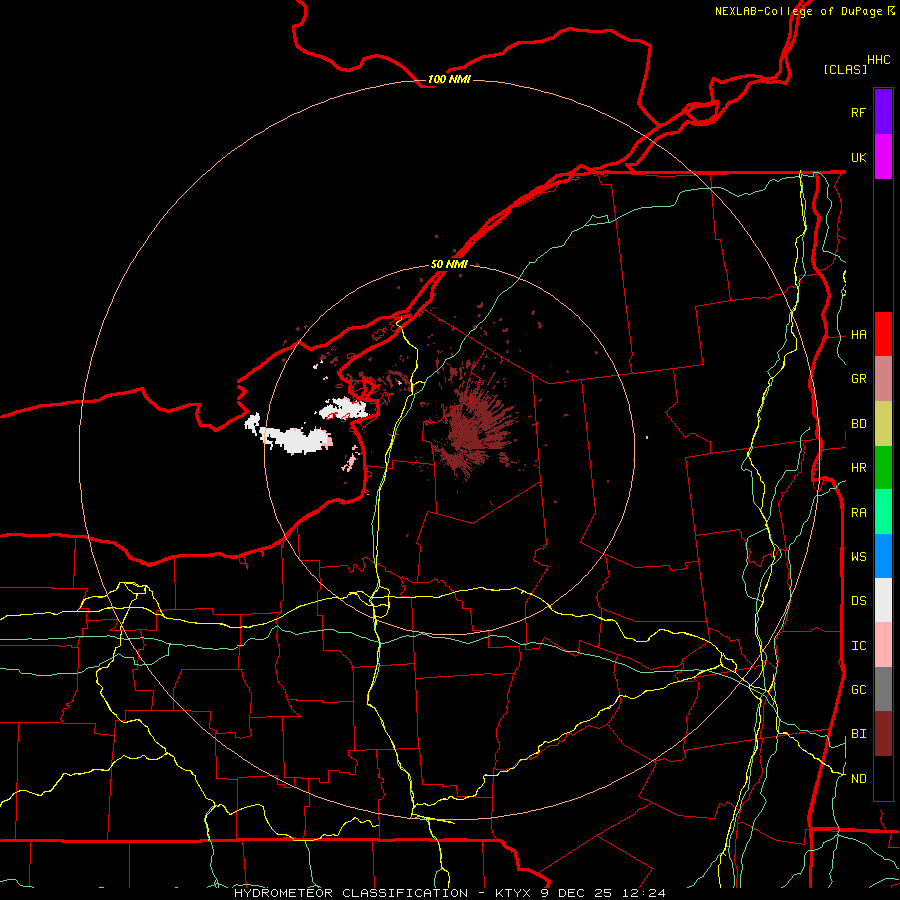Click the UK legend label

(x=859, y=157)
